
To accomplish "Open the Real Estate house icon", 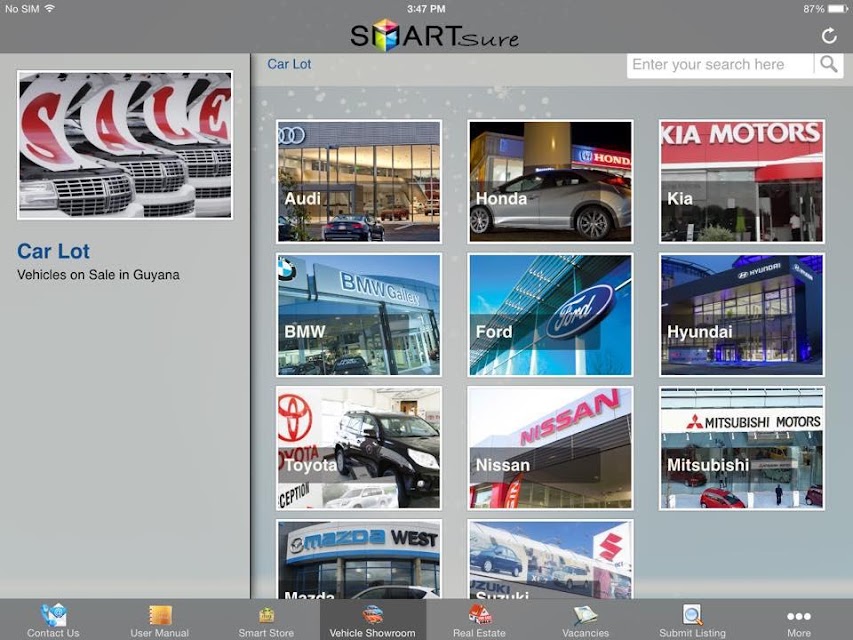I will [479, 615].
